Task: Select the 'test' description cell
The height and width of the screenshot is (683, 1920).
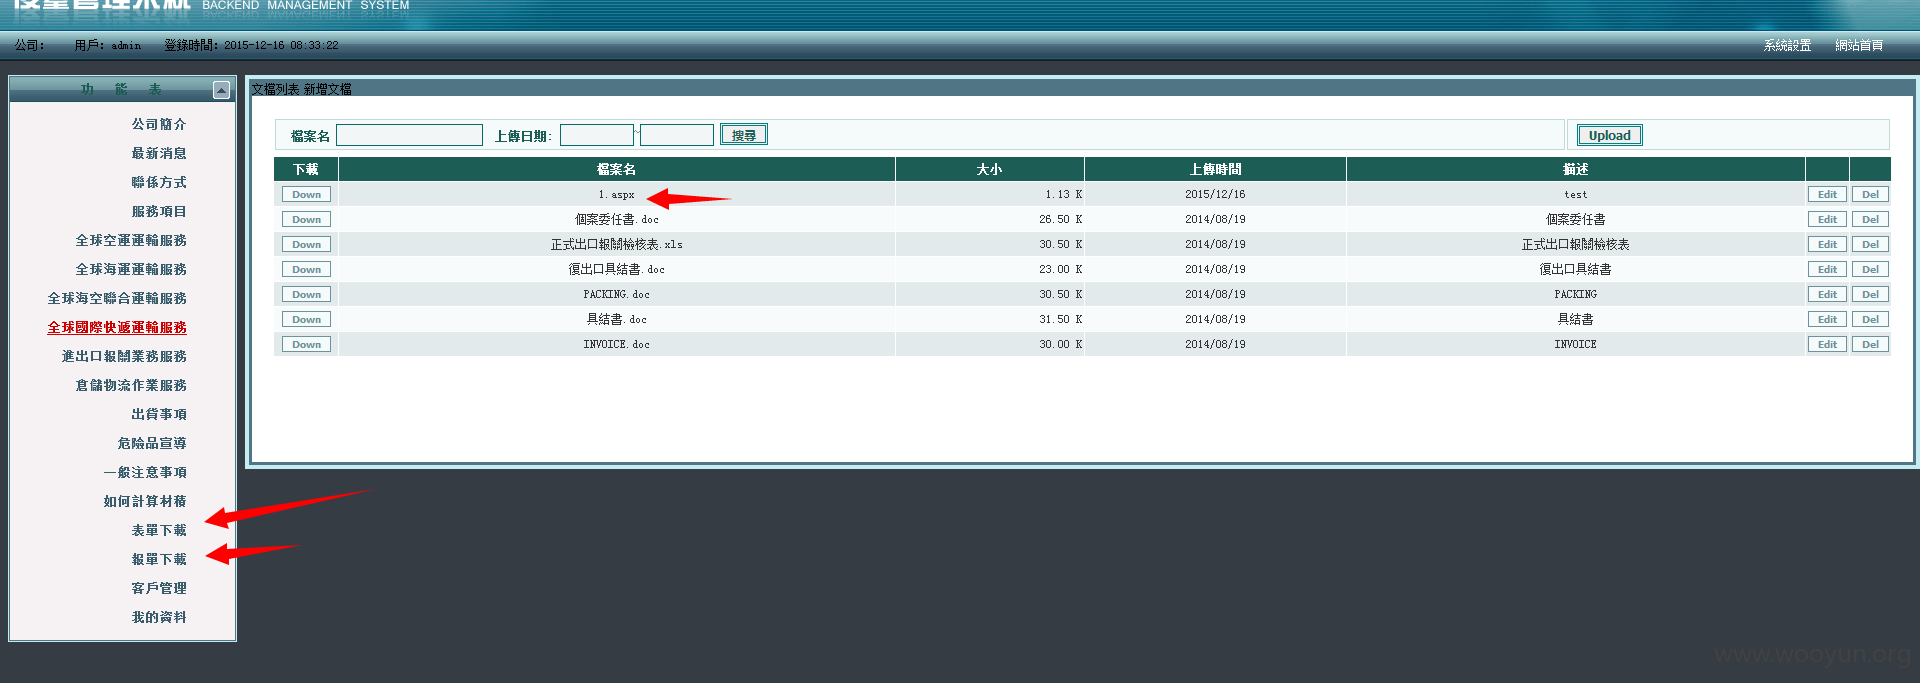Action: [1576, 195]
